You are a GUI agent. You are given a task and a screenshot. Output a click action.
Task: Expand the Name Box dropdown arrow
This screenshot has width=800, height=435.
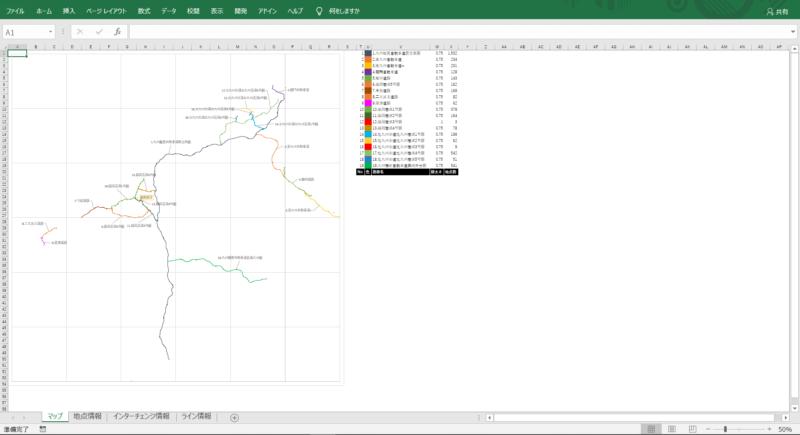(x=50, y=32)
